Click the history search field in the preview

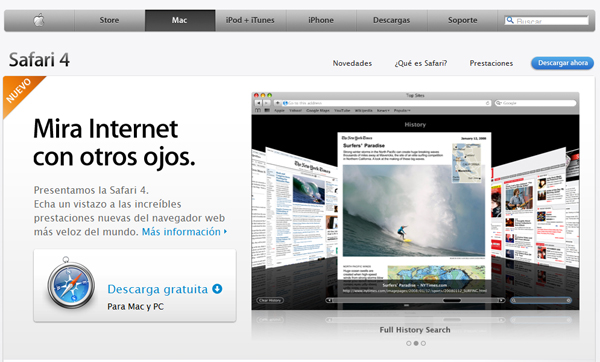point(541,300)
